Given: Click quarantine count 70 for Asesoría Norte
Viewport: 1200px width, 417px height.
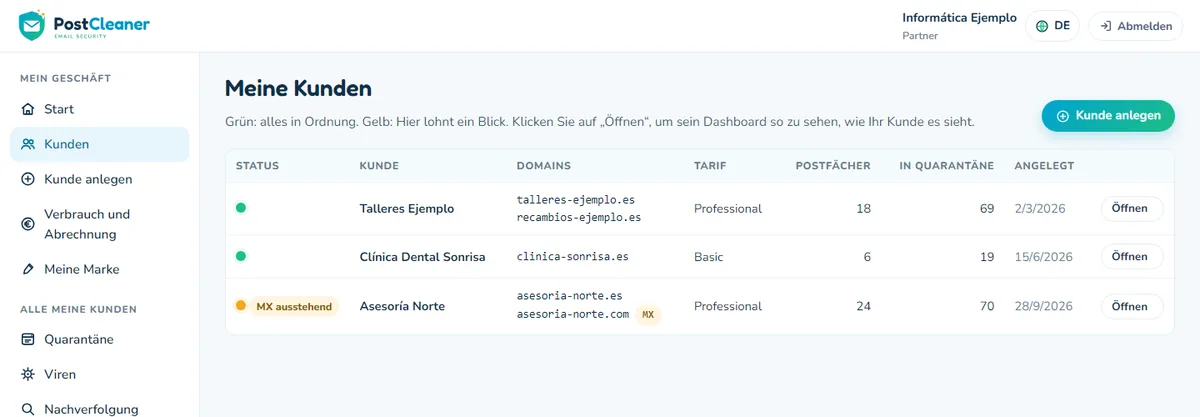Looking at the screenshot, I should 987,306.
